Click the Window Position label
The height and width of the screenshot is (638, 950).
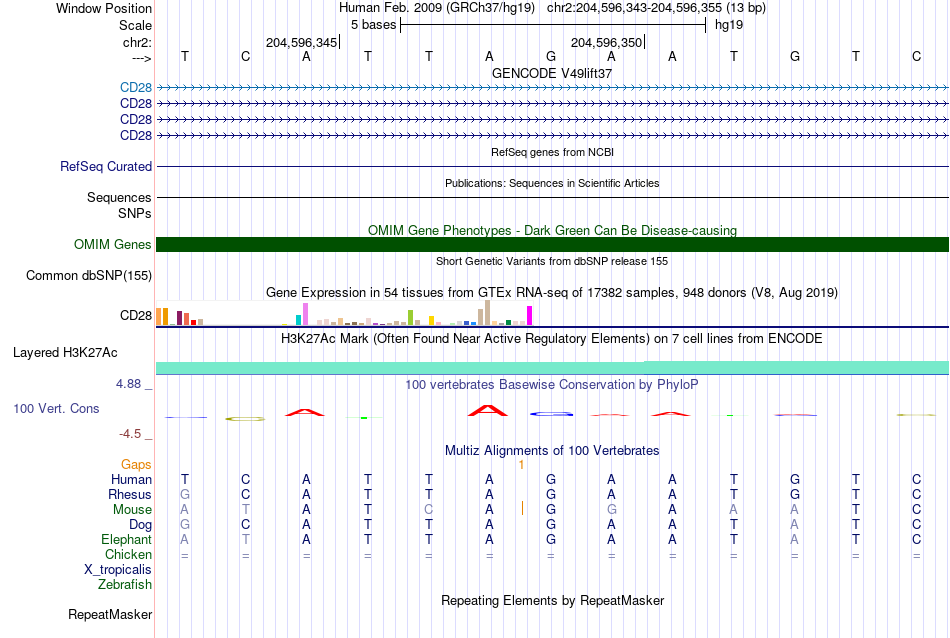pyautogui.click(x=104, y=8)
